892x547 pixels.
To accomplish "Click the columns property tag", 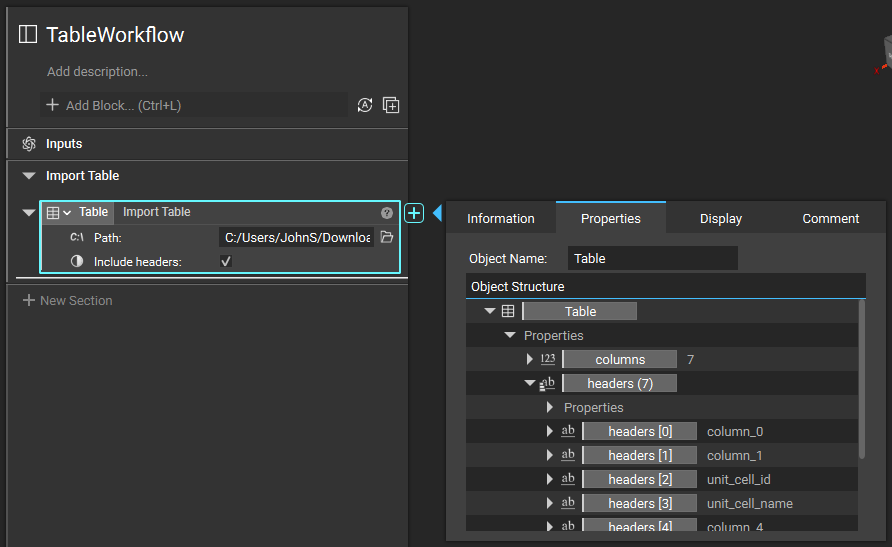I will (x=620, y=359).
